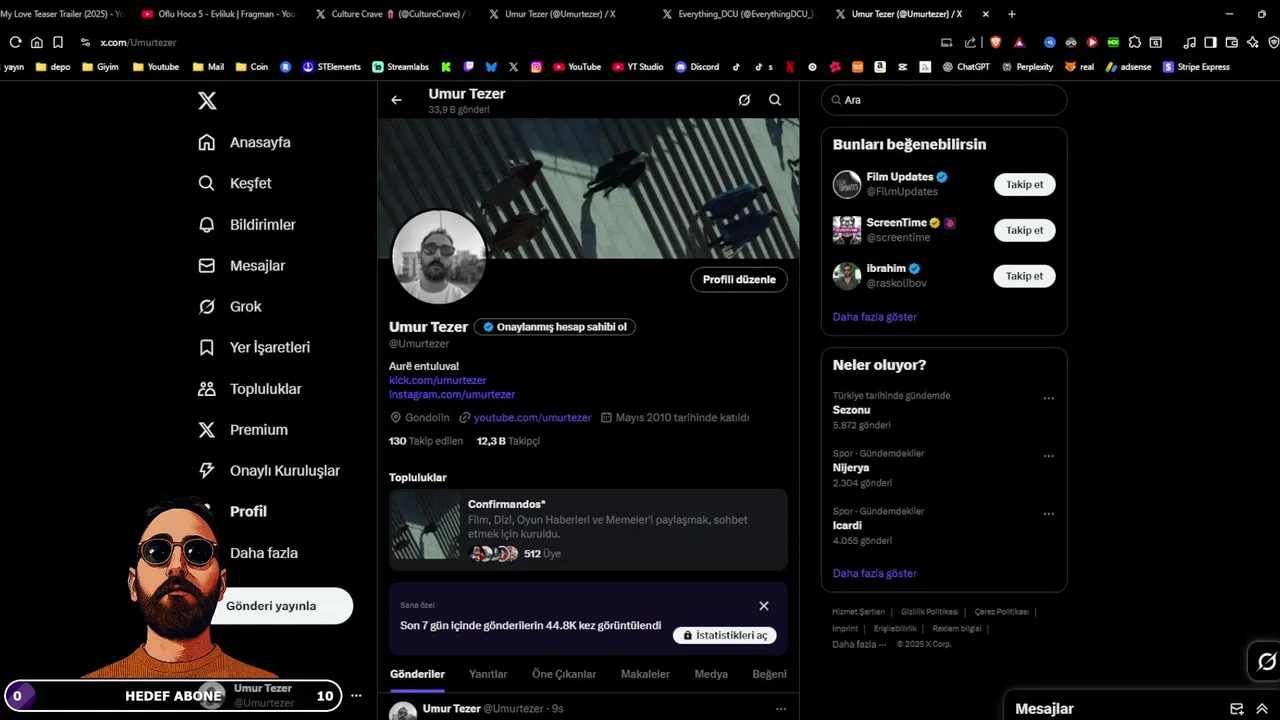Go back with the profile header arrow
This screenshot has width=1280, height=720.
[x=396, y=100]
